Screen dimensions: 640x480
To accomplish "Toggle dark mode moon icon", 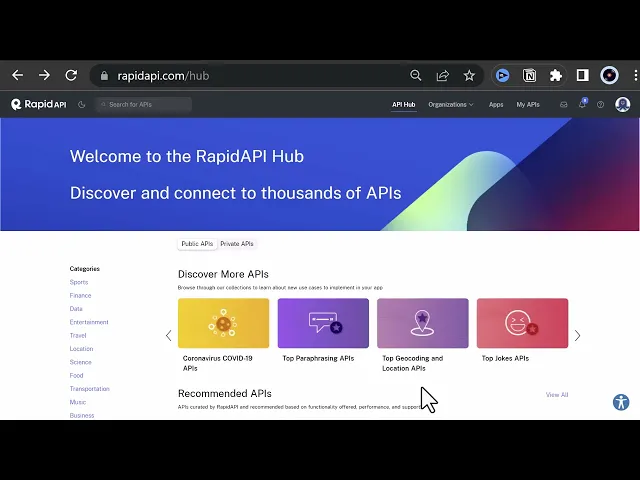I will tap(82, 104).
